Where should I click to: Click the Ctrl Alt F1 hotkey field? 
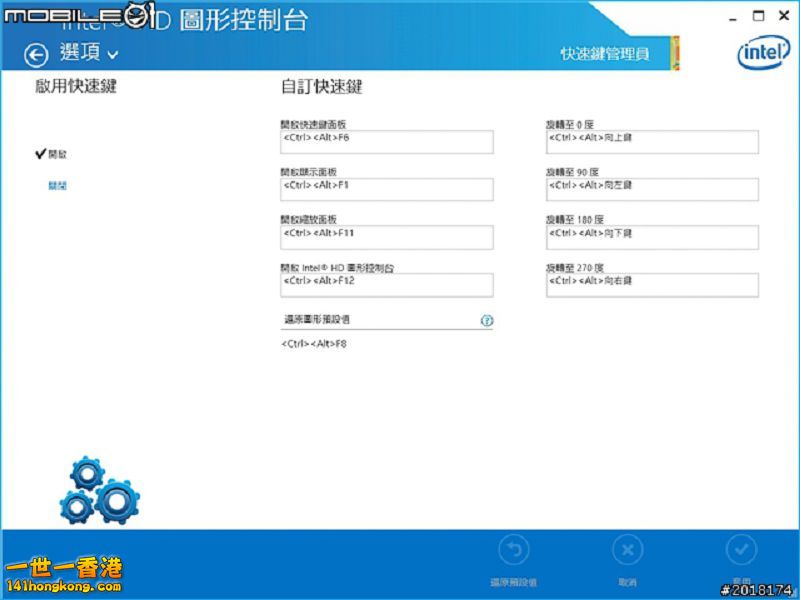point(387,189)
